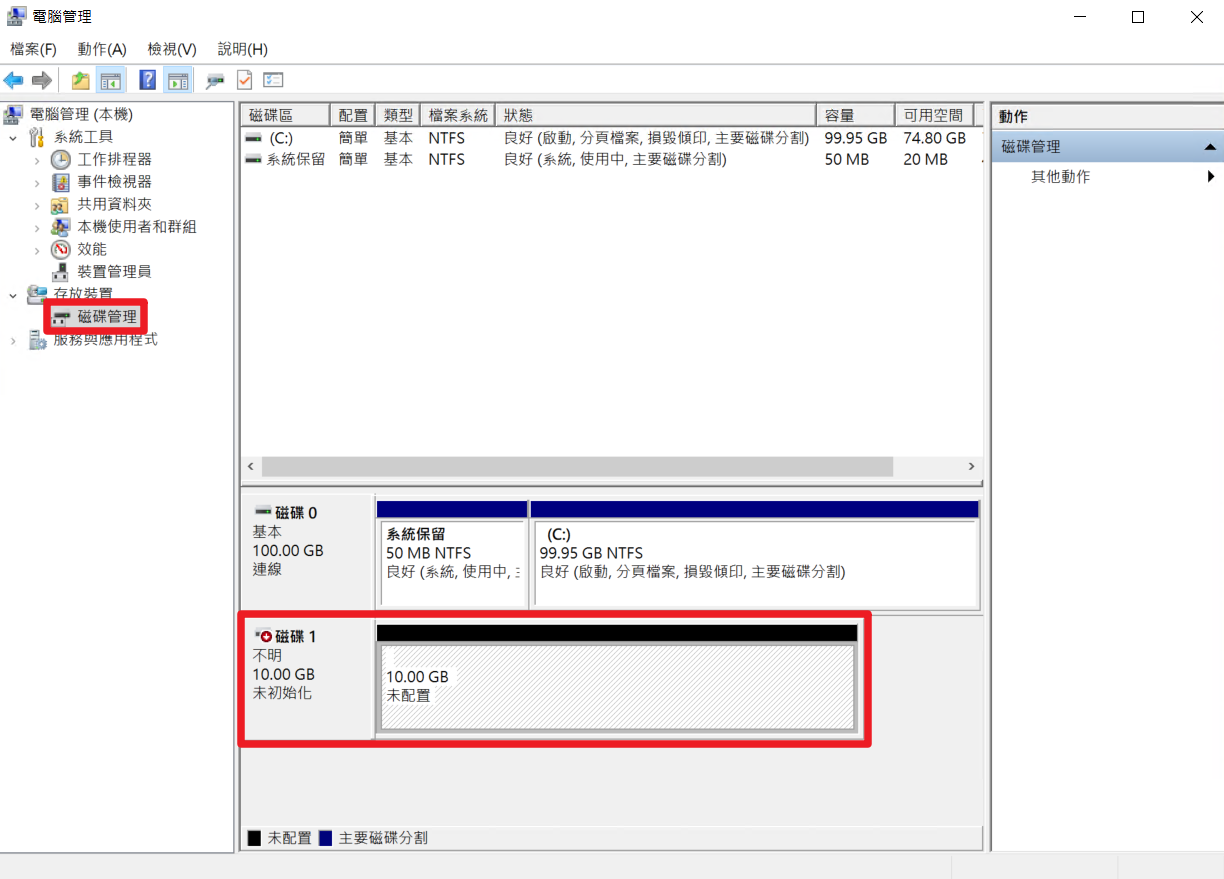1224x879 pixels.
Task: Click the 工作排程器 clock icon
Action: [61, 159]
